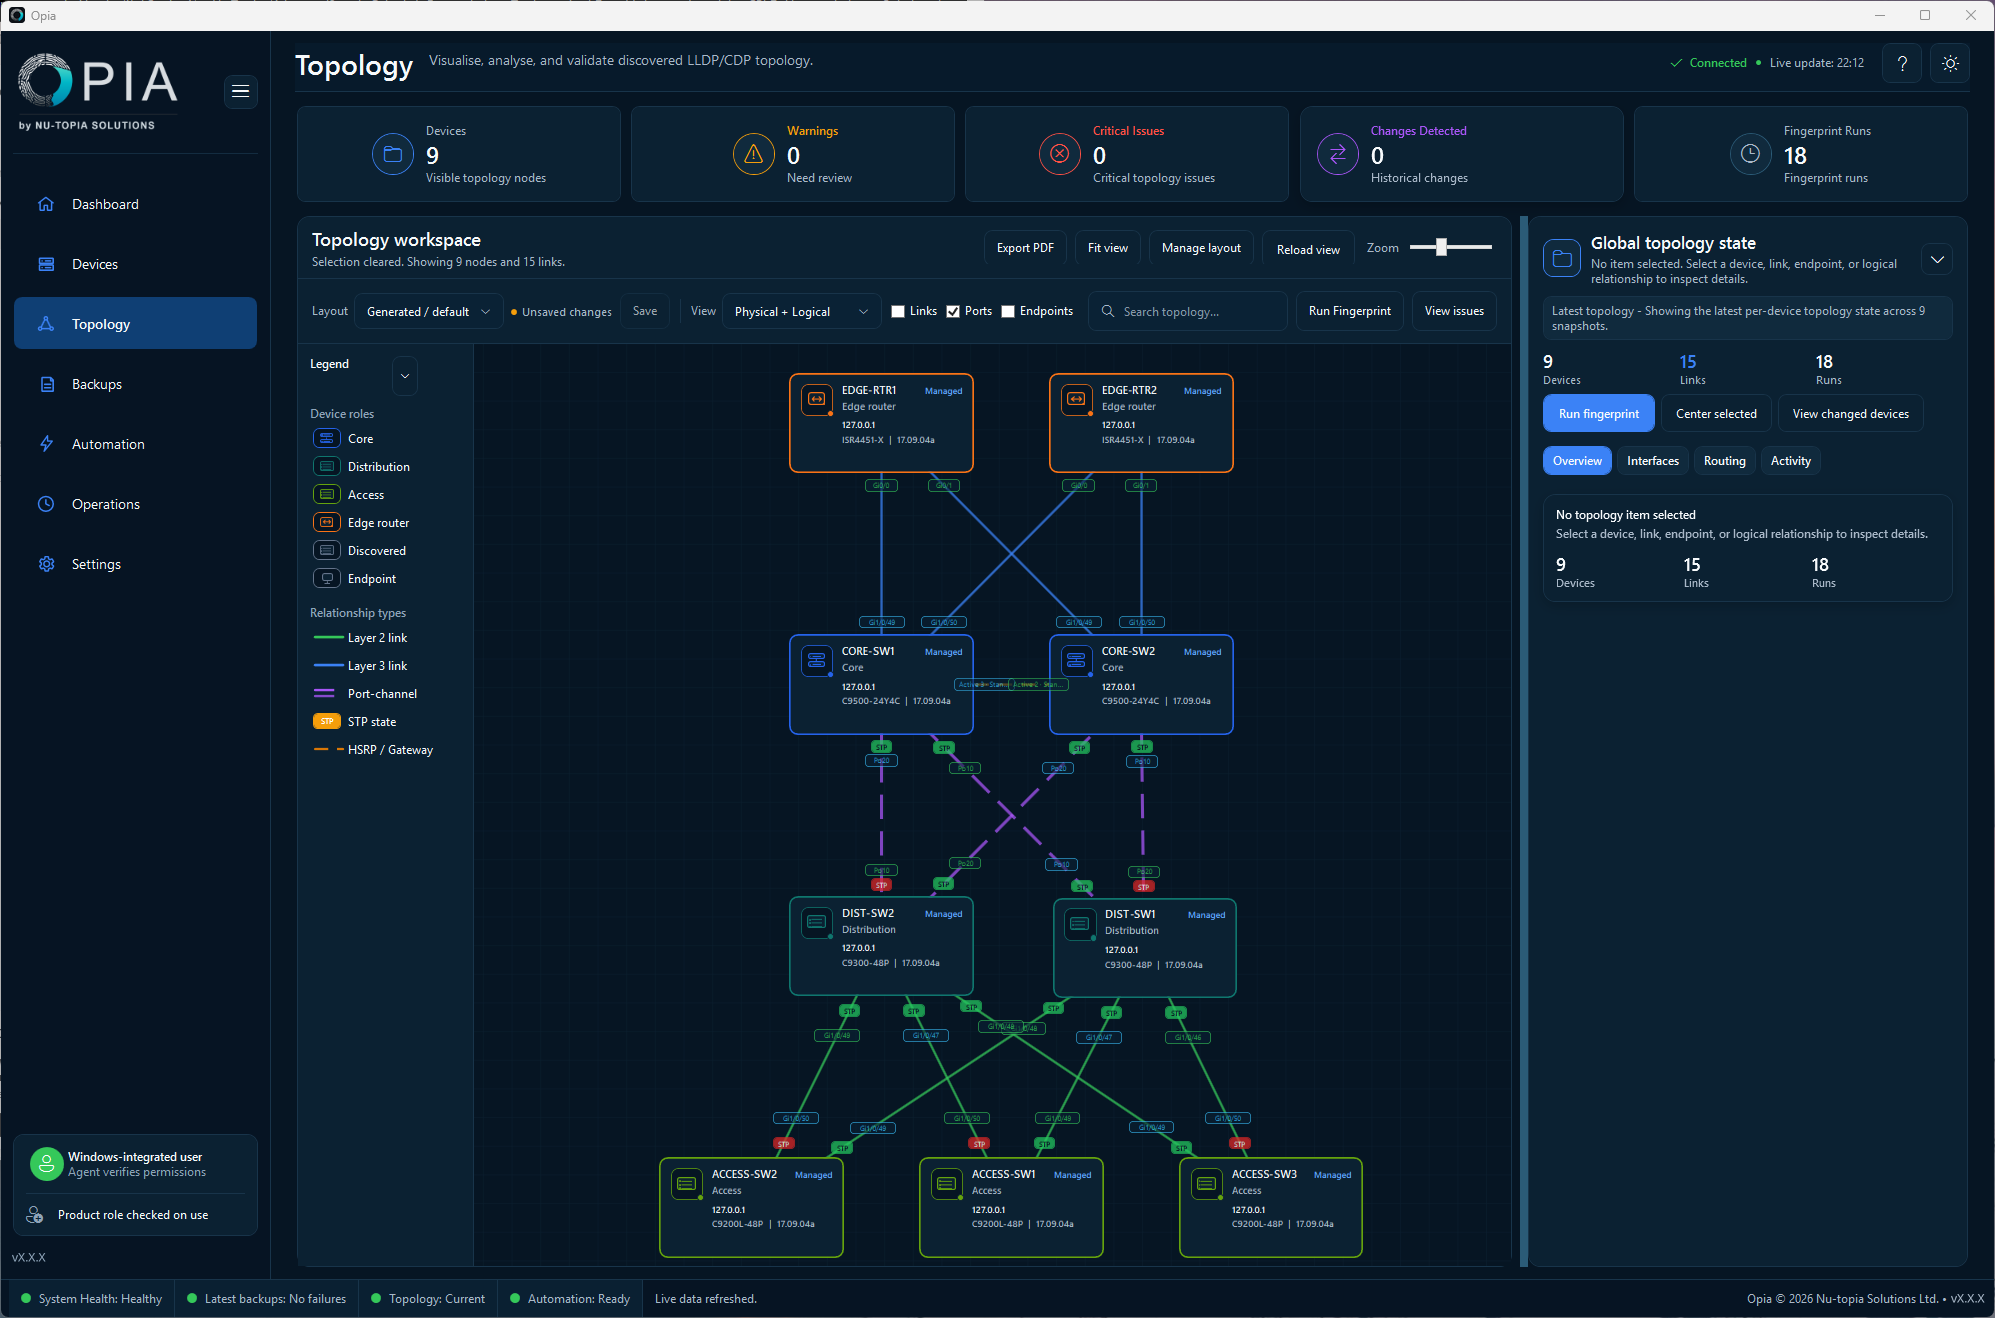
Task: Switch to the Activity tab
Action: (x=1790, y=461)
